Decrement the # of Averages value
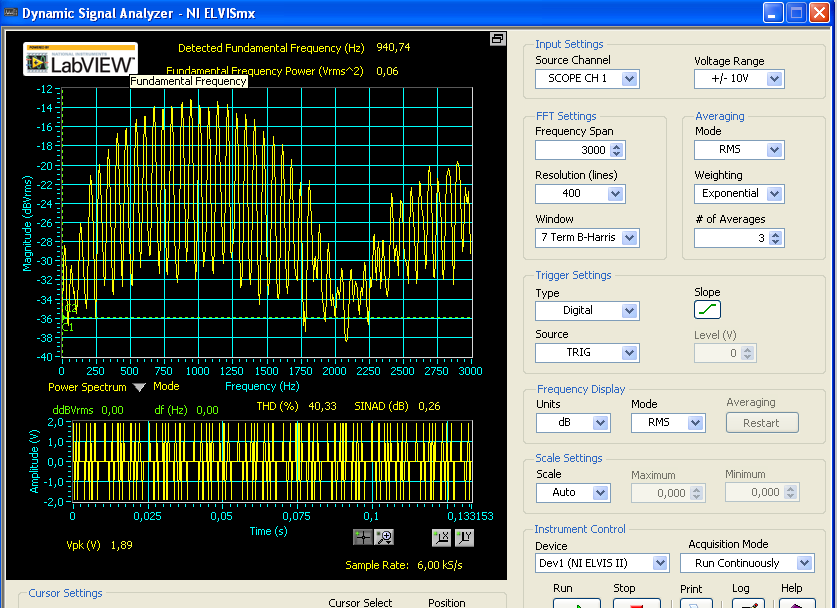The height and width of the screenshot is (608, 837). click(776, 241)
